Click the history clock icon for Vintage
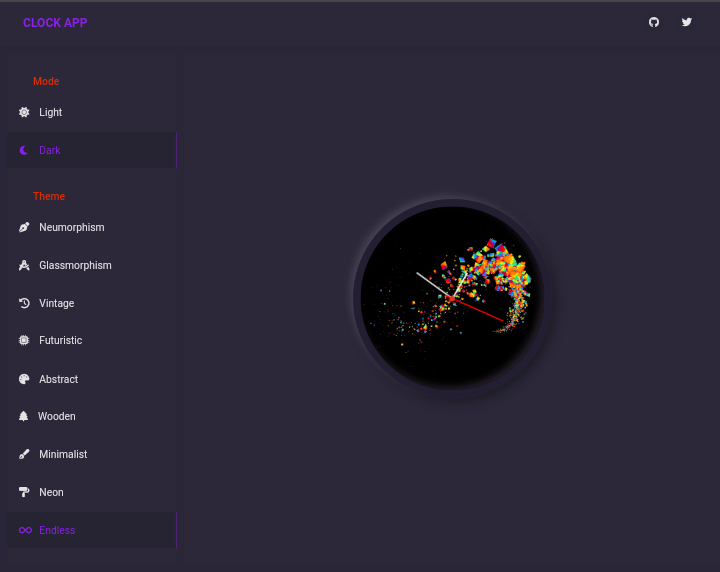The image size is (720, 572). [24, 303]
